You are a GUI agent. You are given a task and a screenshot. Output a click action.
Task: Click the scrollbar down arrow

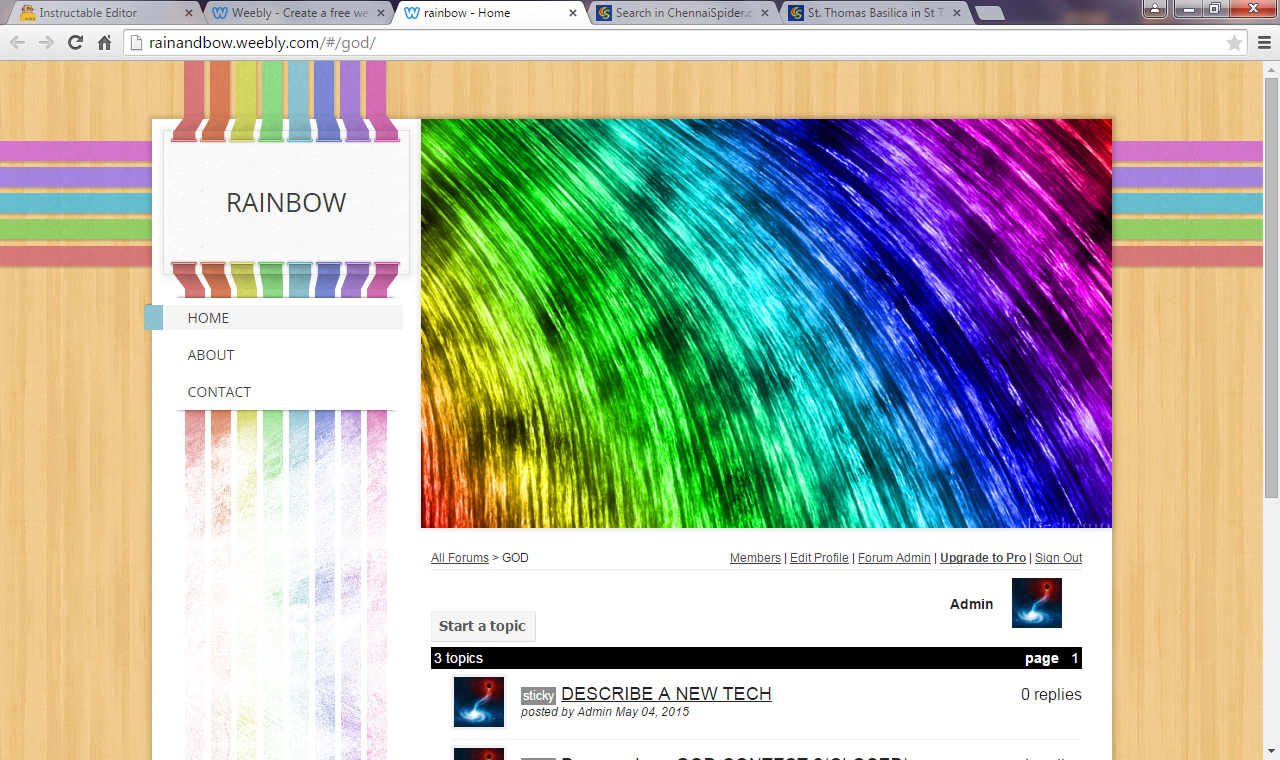[1271, 752]
